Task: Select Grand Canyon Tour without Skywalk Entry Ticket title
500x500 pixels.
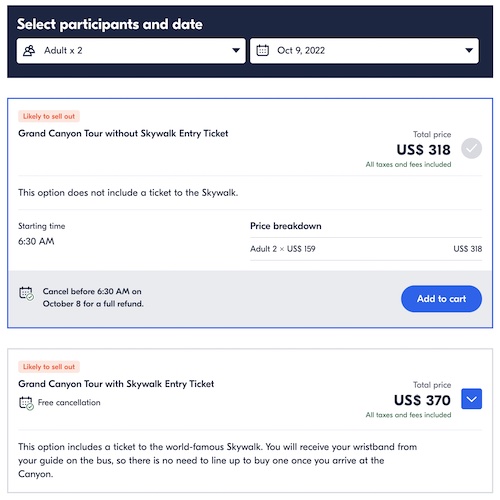Action: point(123,133)
